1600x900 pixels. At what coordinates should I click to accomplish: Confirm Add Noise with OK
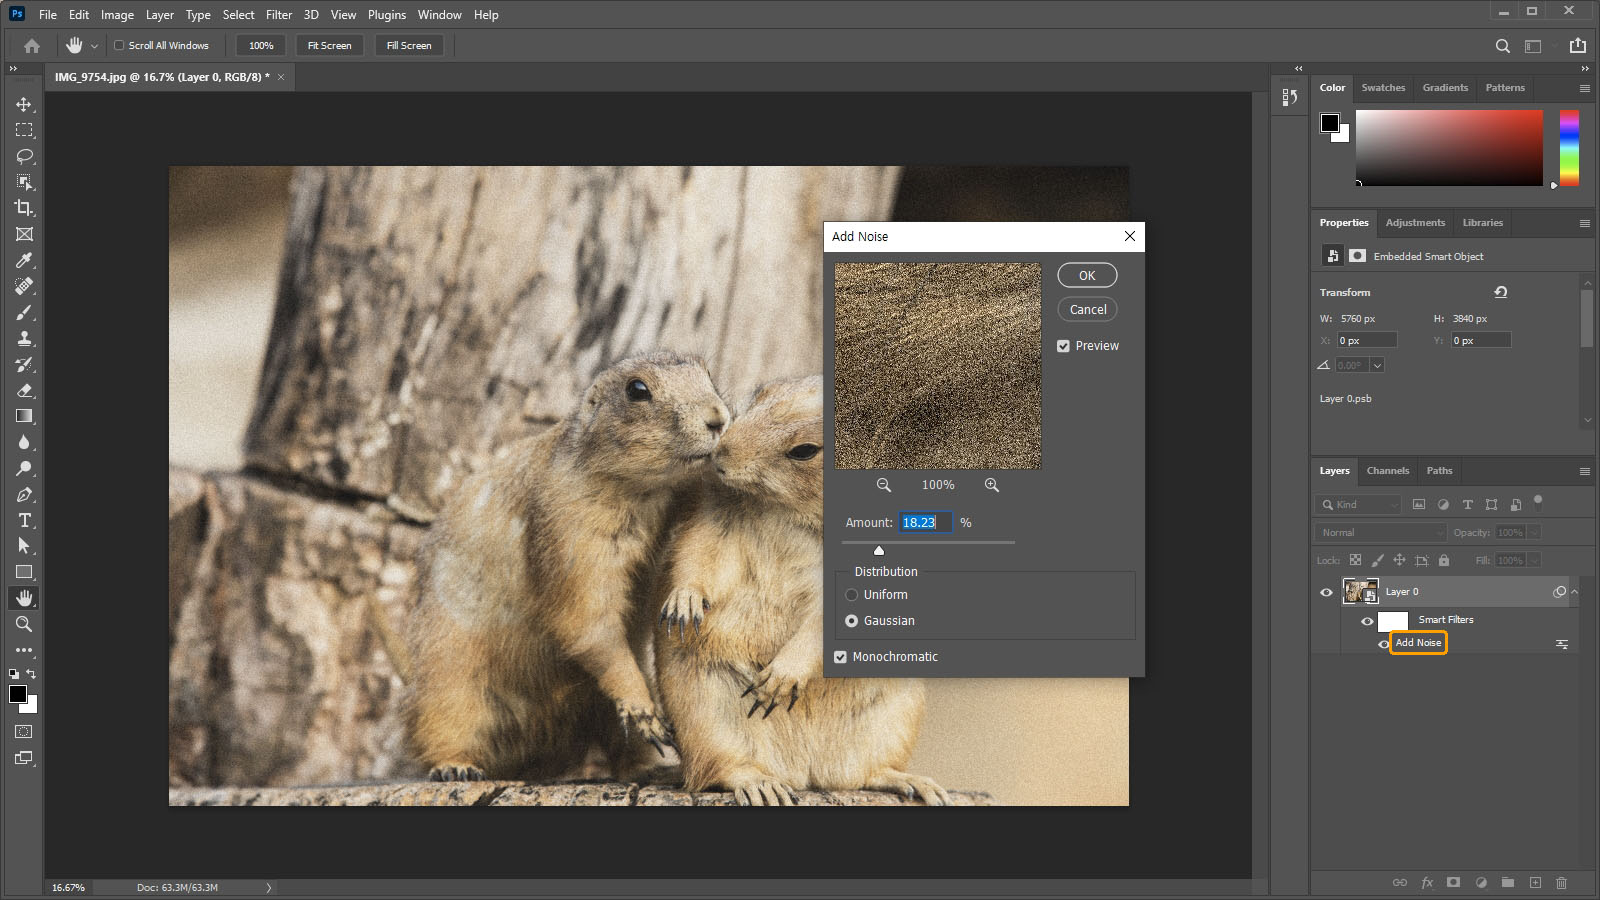(x=1087, y=275)
